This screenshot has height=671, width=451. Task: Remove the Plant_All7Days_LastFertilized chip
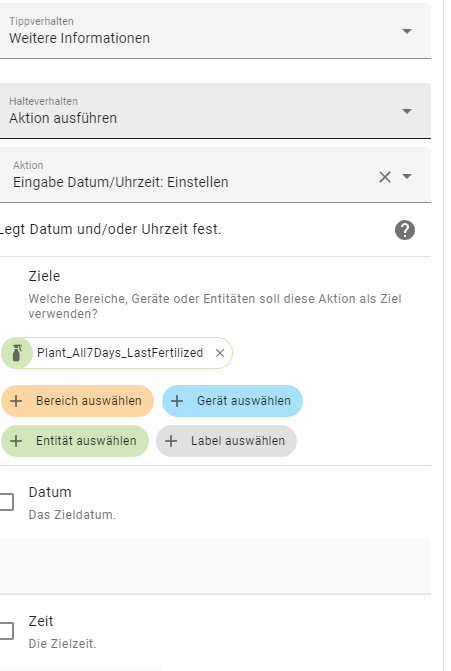(220, 353)
